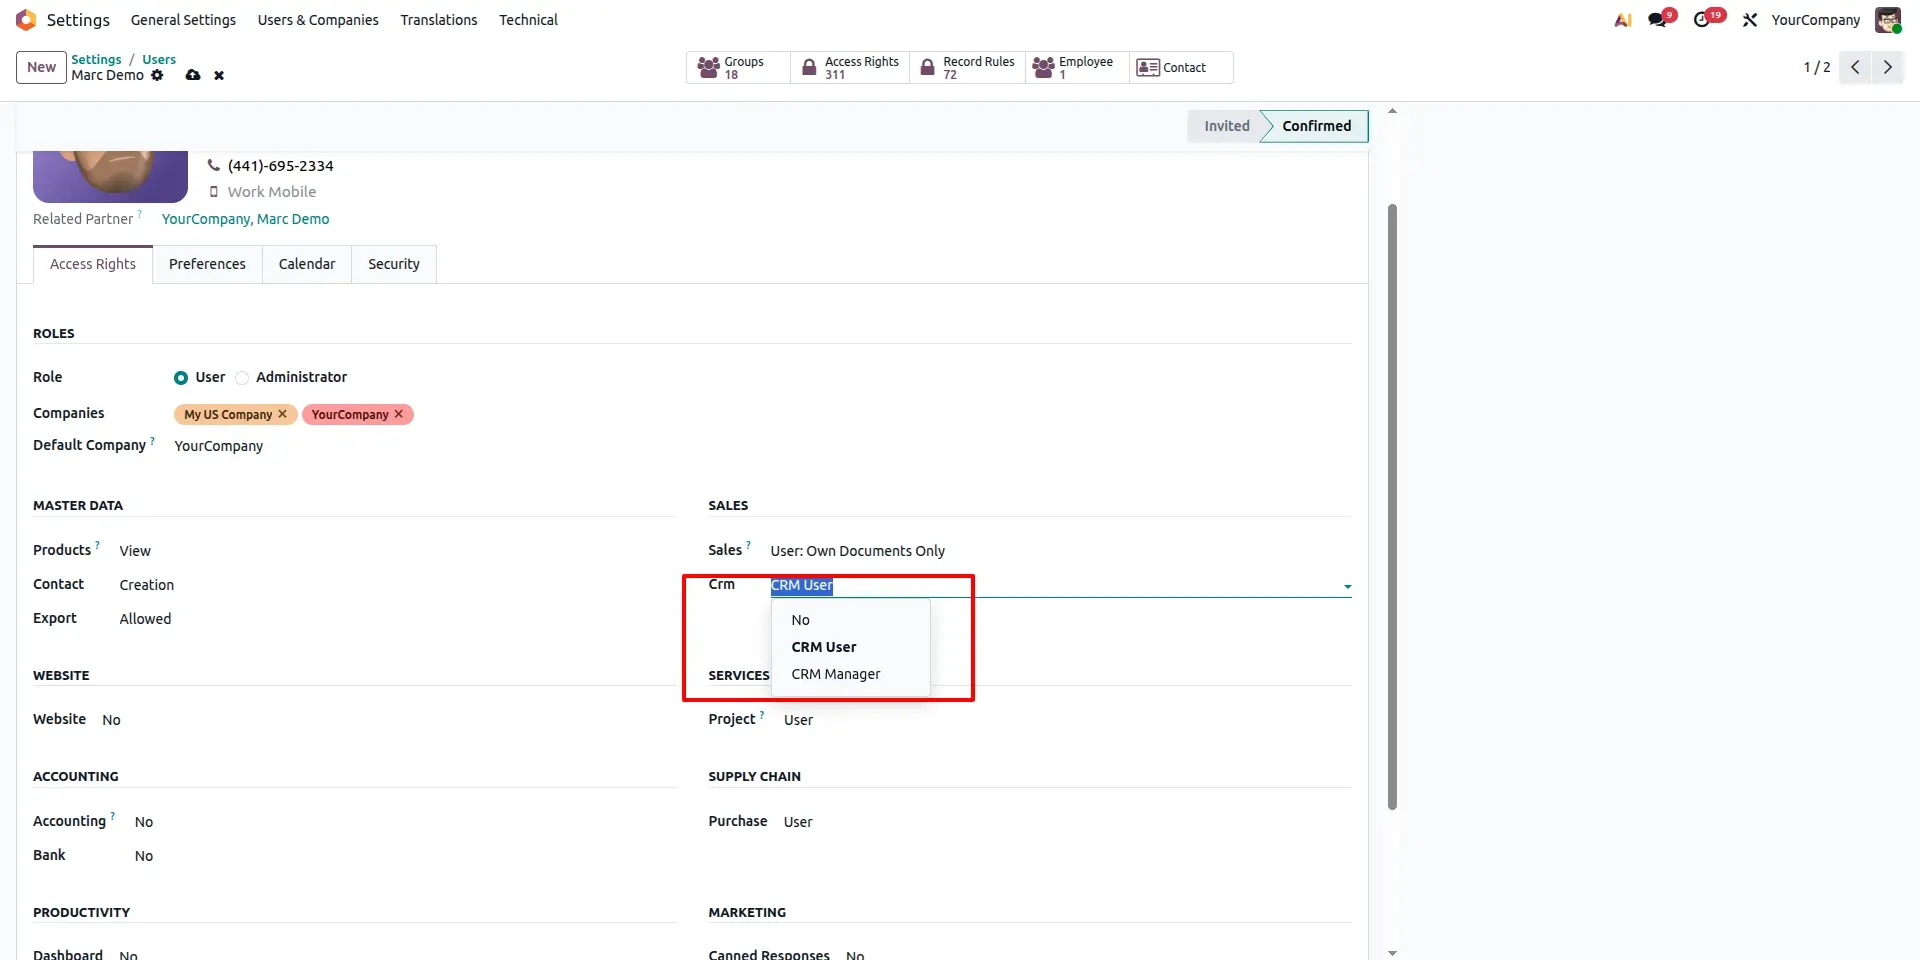Select the User role radio button

[x=181, y=378]
